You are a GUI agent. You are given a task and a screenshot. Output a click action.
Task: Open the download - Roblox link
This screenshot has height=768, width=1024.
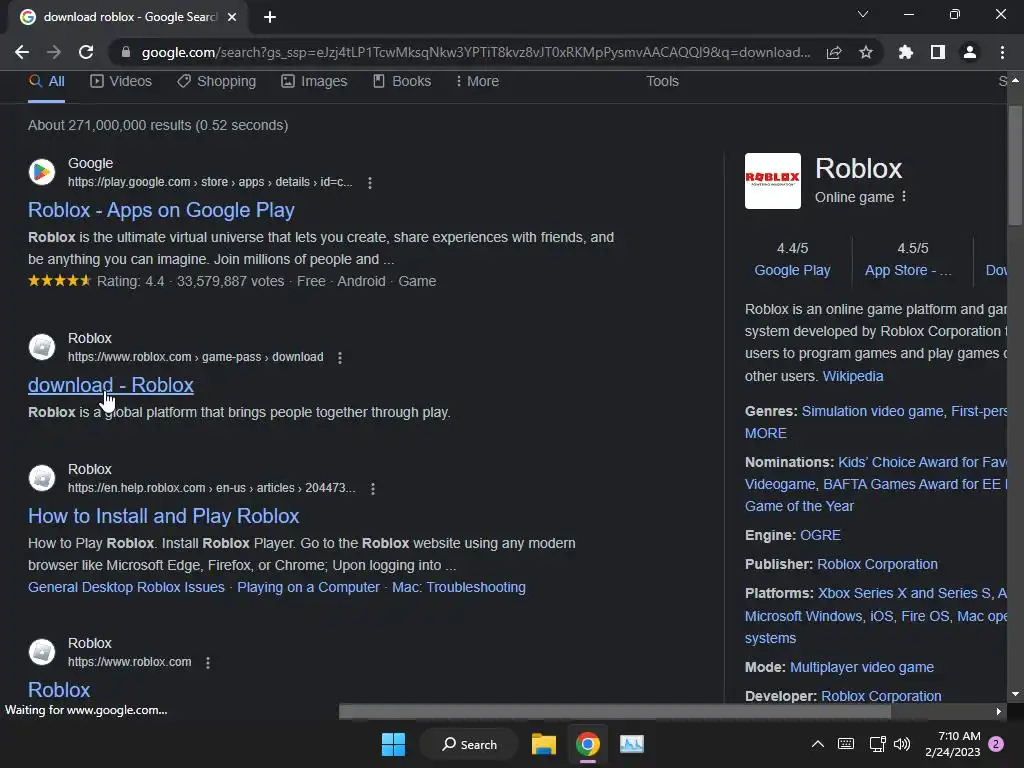click(x=111, y=385)
